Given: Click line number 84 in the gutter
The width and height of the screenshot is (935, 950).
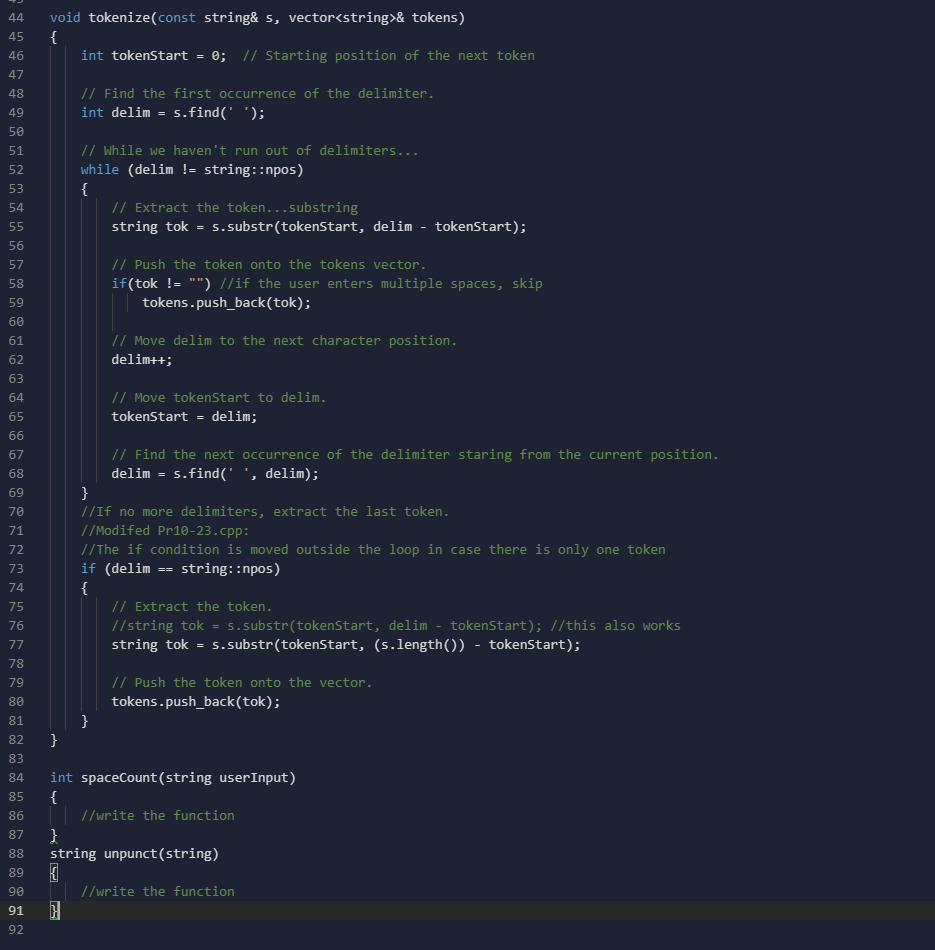Looking at the screenshot, I should [x=16, y=778].
